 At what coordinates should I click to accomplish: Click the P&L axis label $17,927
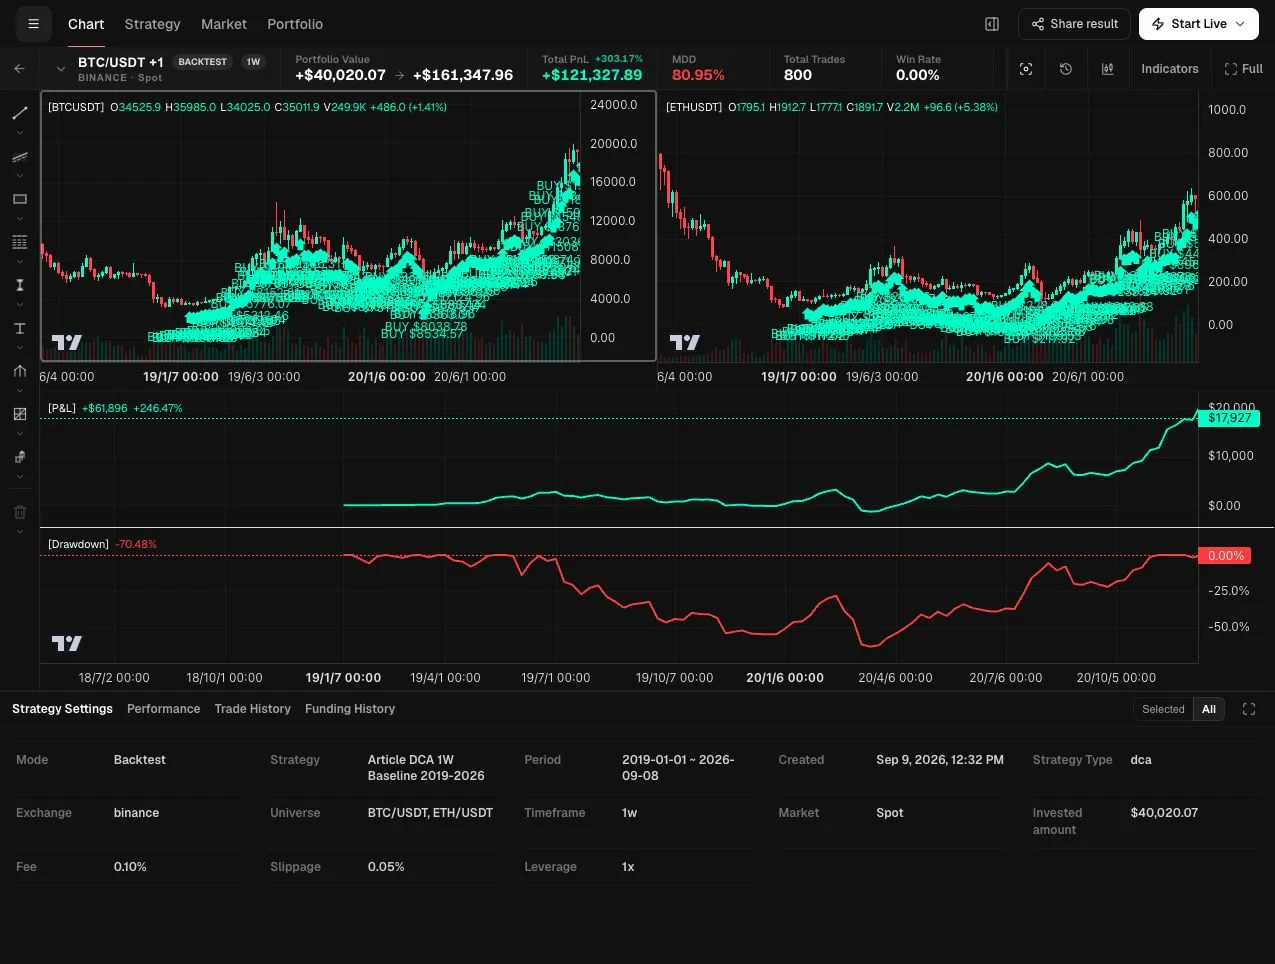[1229, 418]
